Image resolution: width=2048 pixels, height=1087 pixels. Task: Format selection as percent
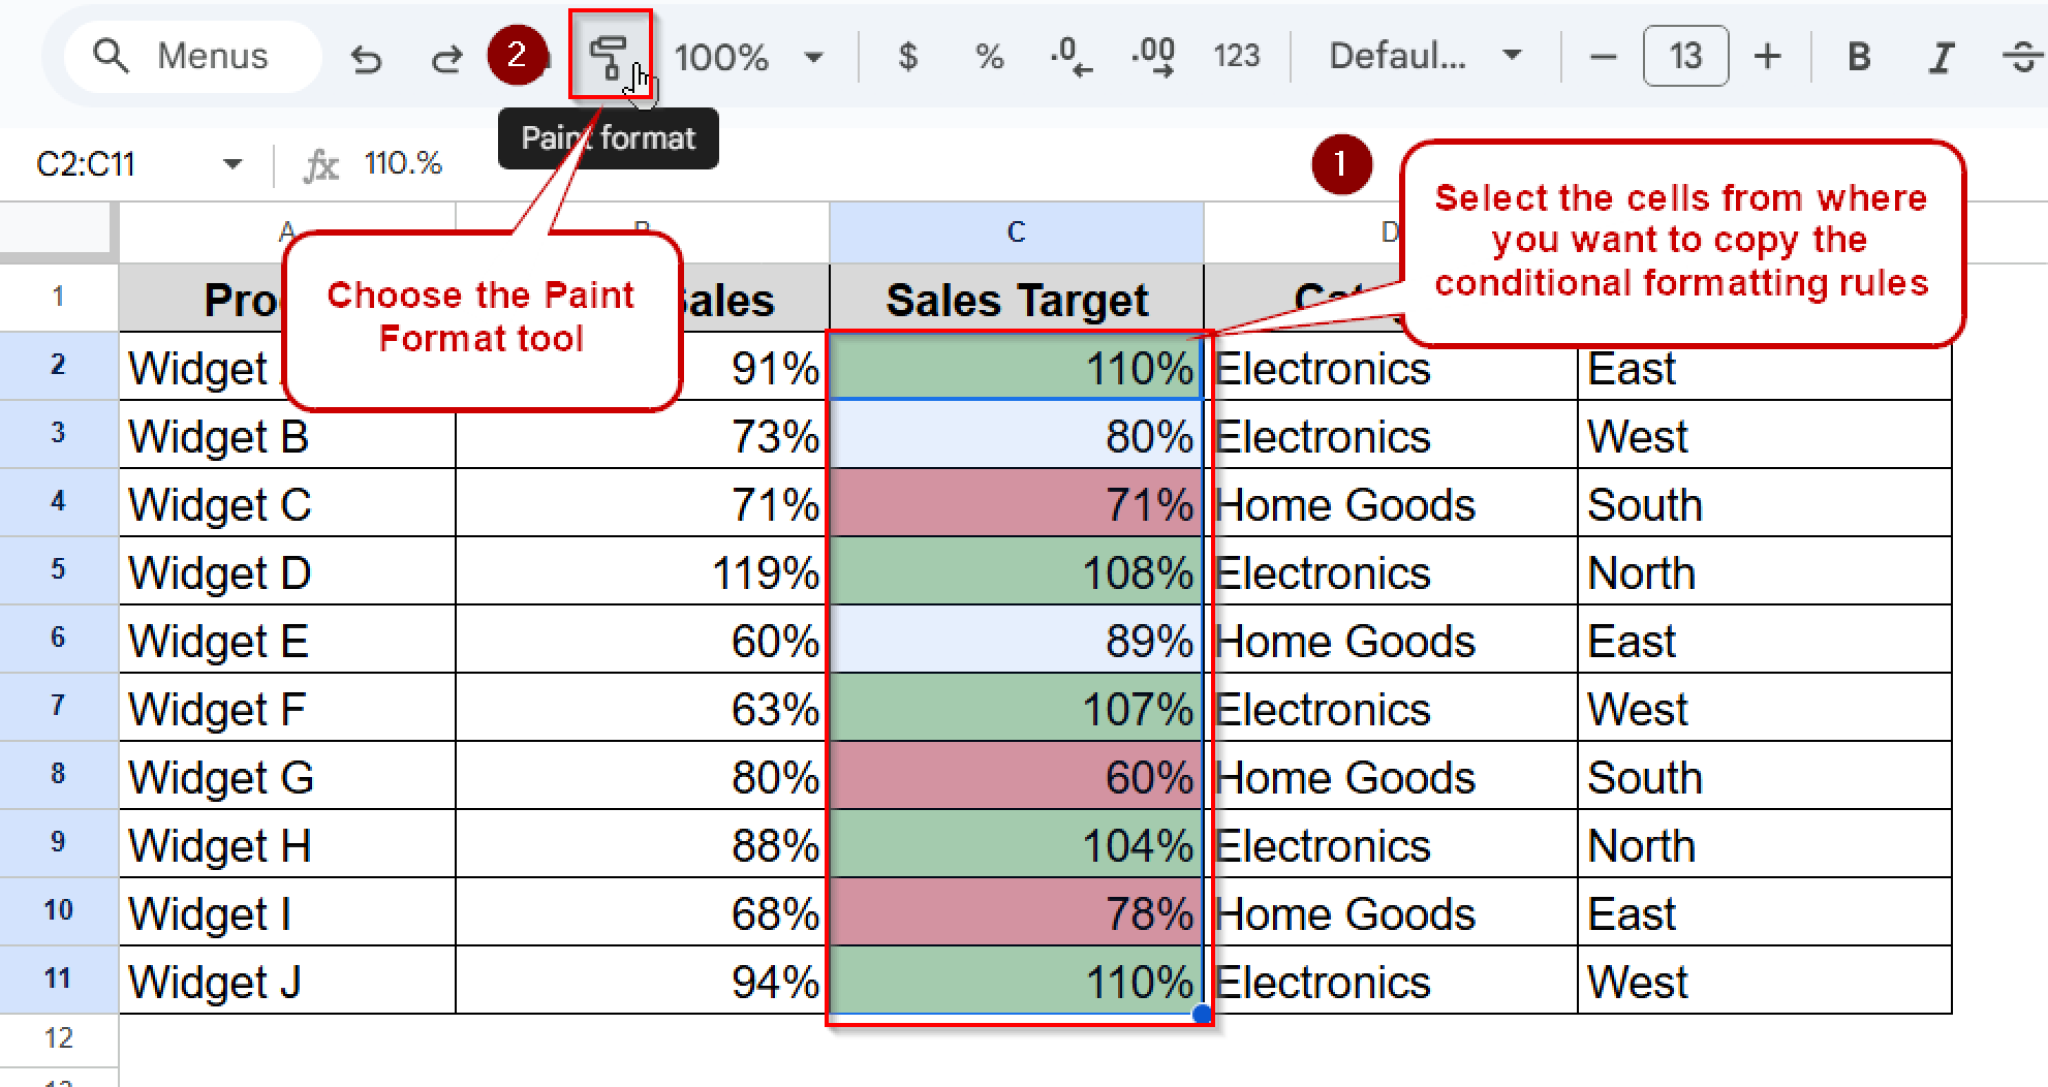pos(988,57)
